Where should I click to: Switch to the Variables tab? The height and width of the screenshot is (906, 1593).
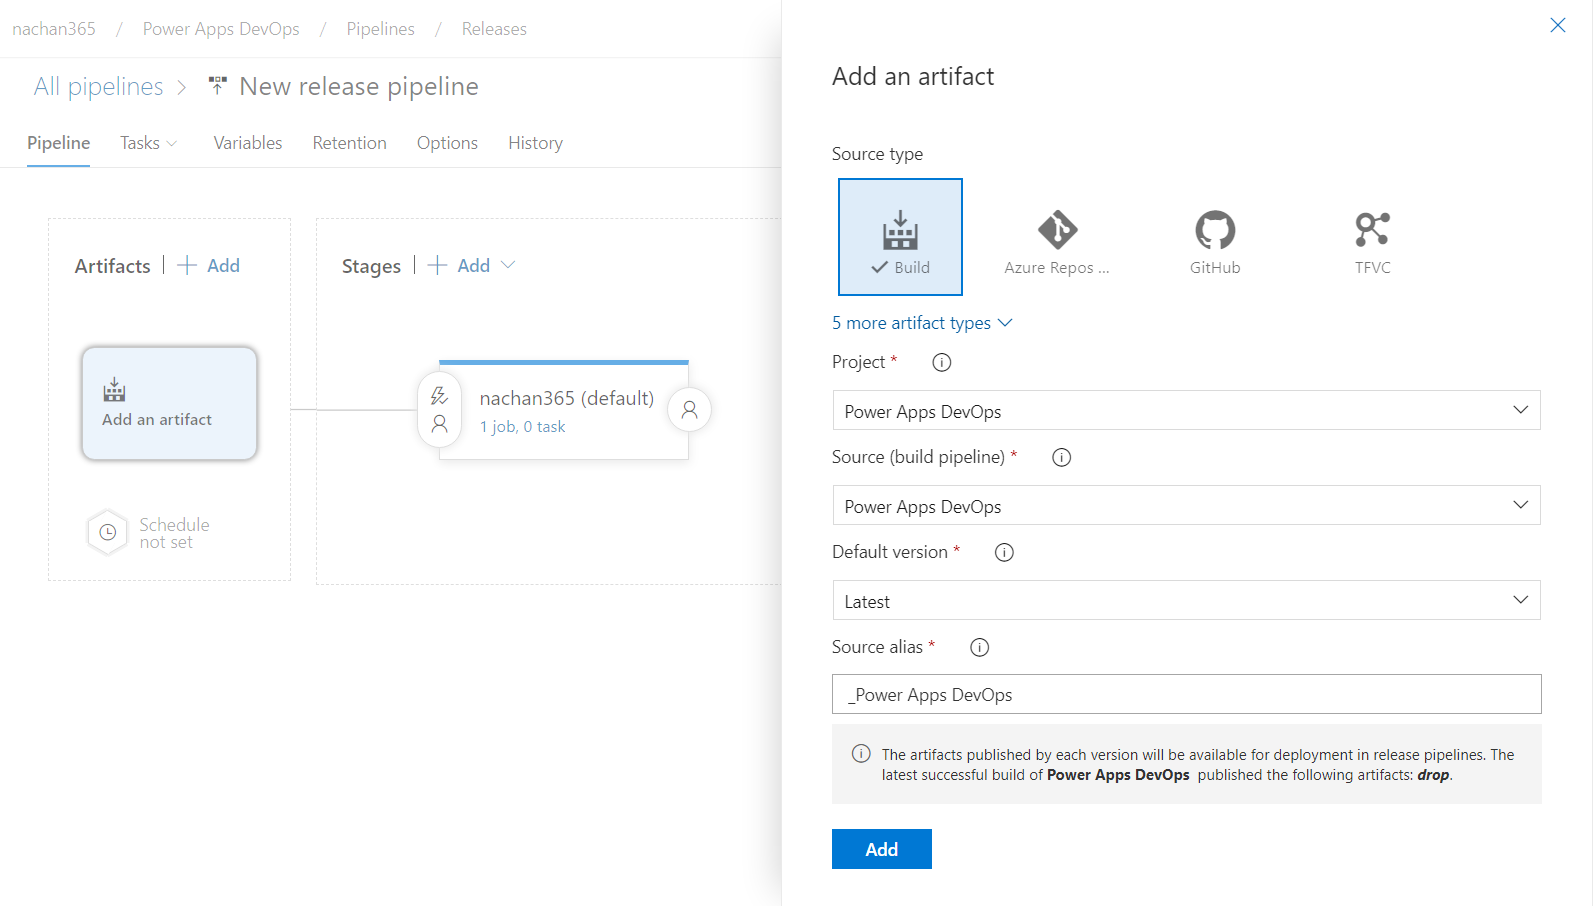pyautogui.click(x=247, y=143)
